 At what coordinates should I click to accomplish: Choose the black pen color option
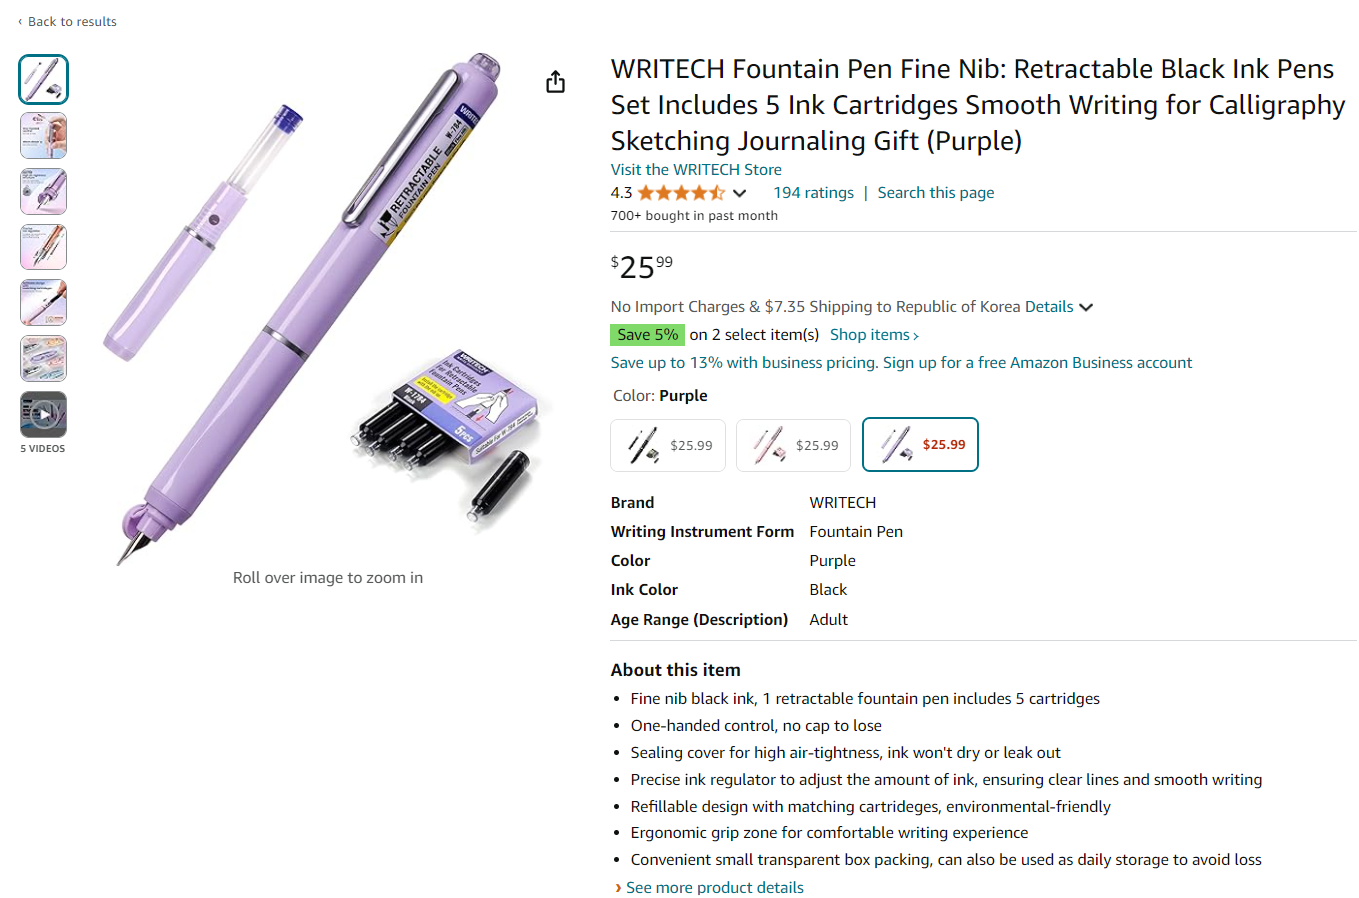(668, 445)
